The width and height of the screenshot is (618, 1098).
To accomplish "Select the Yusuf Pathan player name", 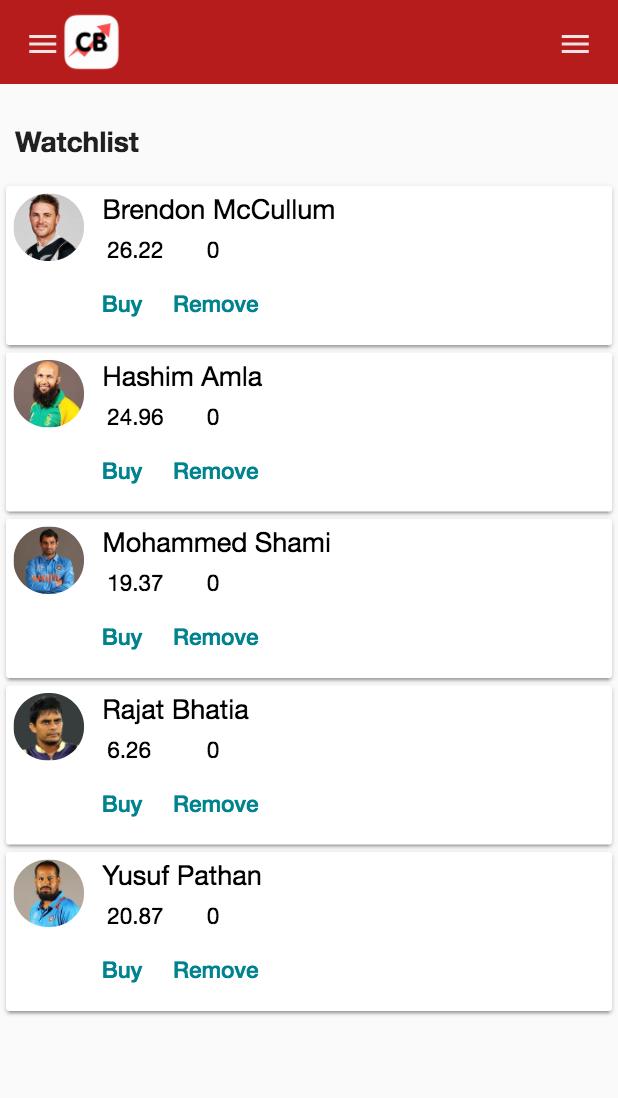I will (x=182, y=876).
